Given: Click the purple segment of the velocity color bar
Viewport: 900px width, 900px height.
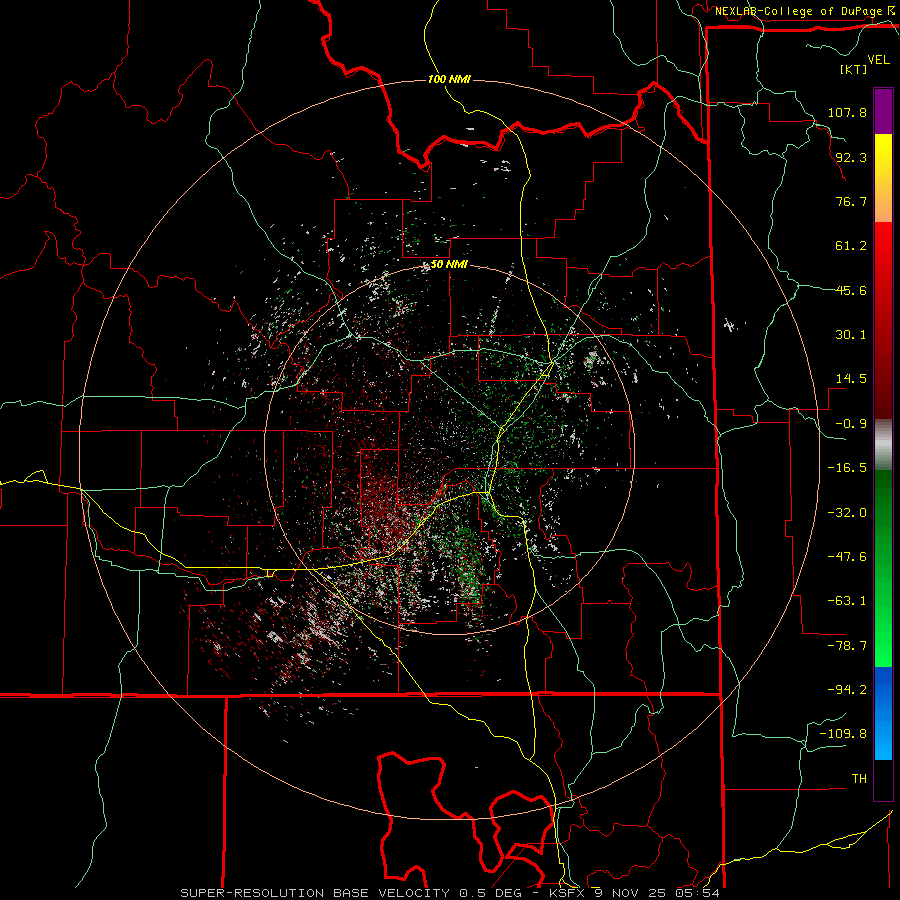Looking at the screenshot, I should (x=883, y=111).
